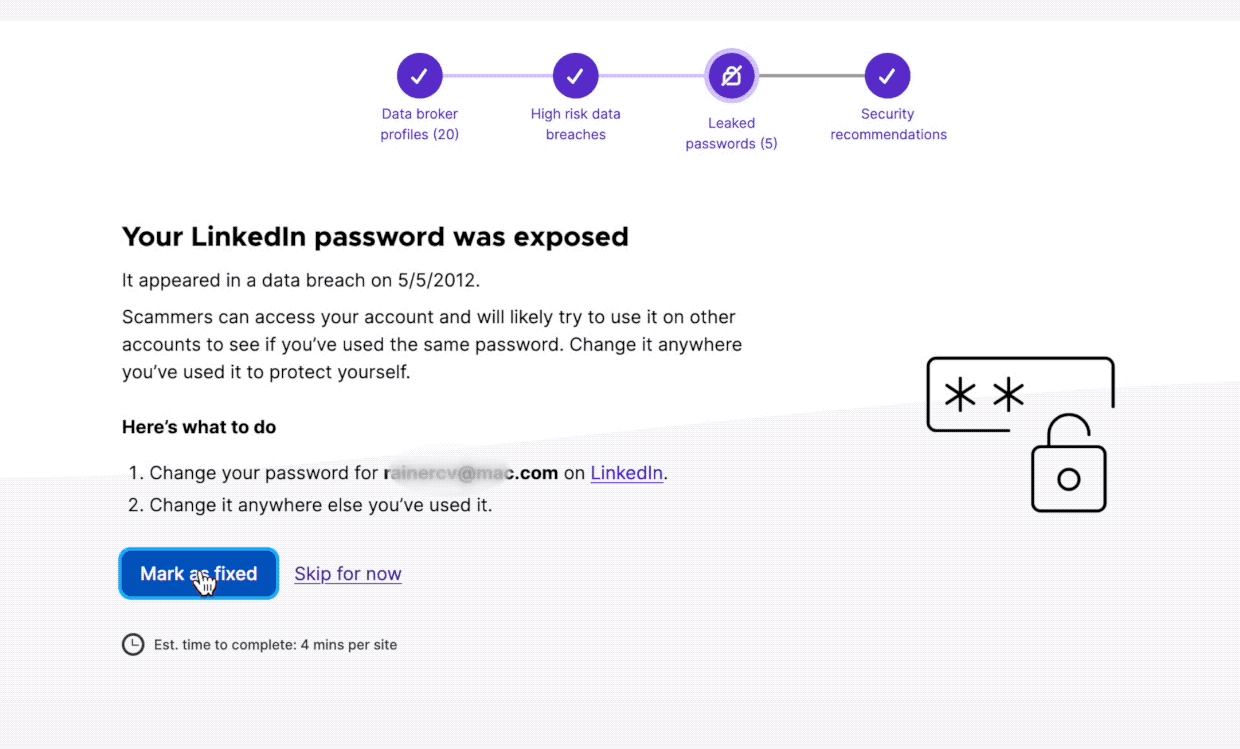Click the Leaked passwords step icon
The width and height of the screenshot is (1240, 749).
point(731,76)
